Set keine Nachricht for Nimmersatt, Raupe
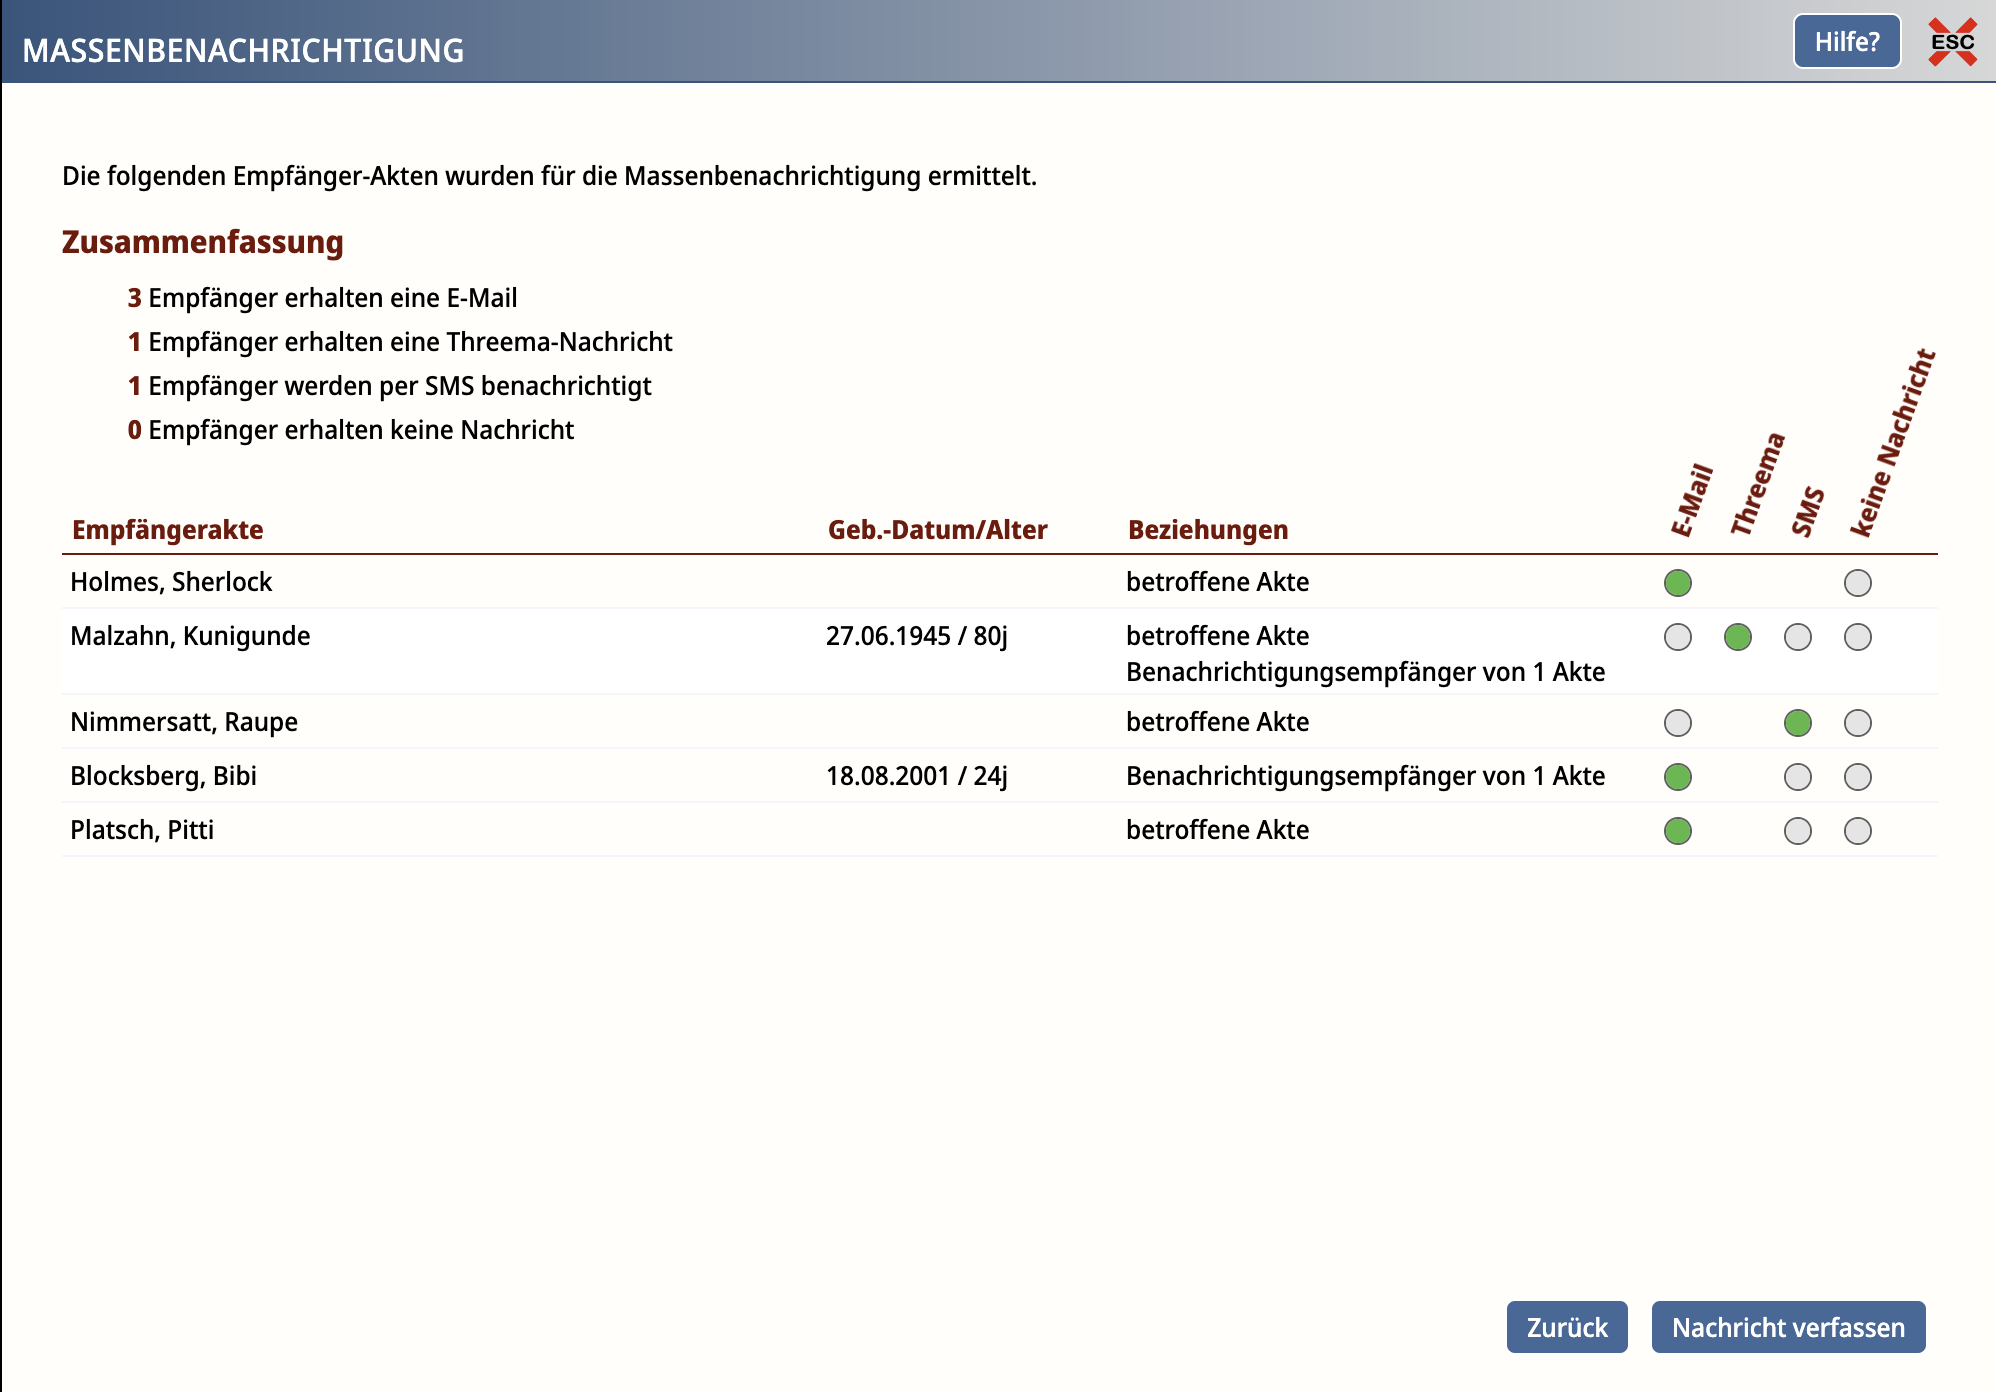Image resolution: width=1996 pixels, height=1392 pixels. point(1857,723)
